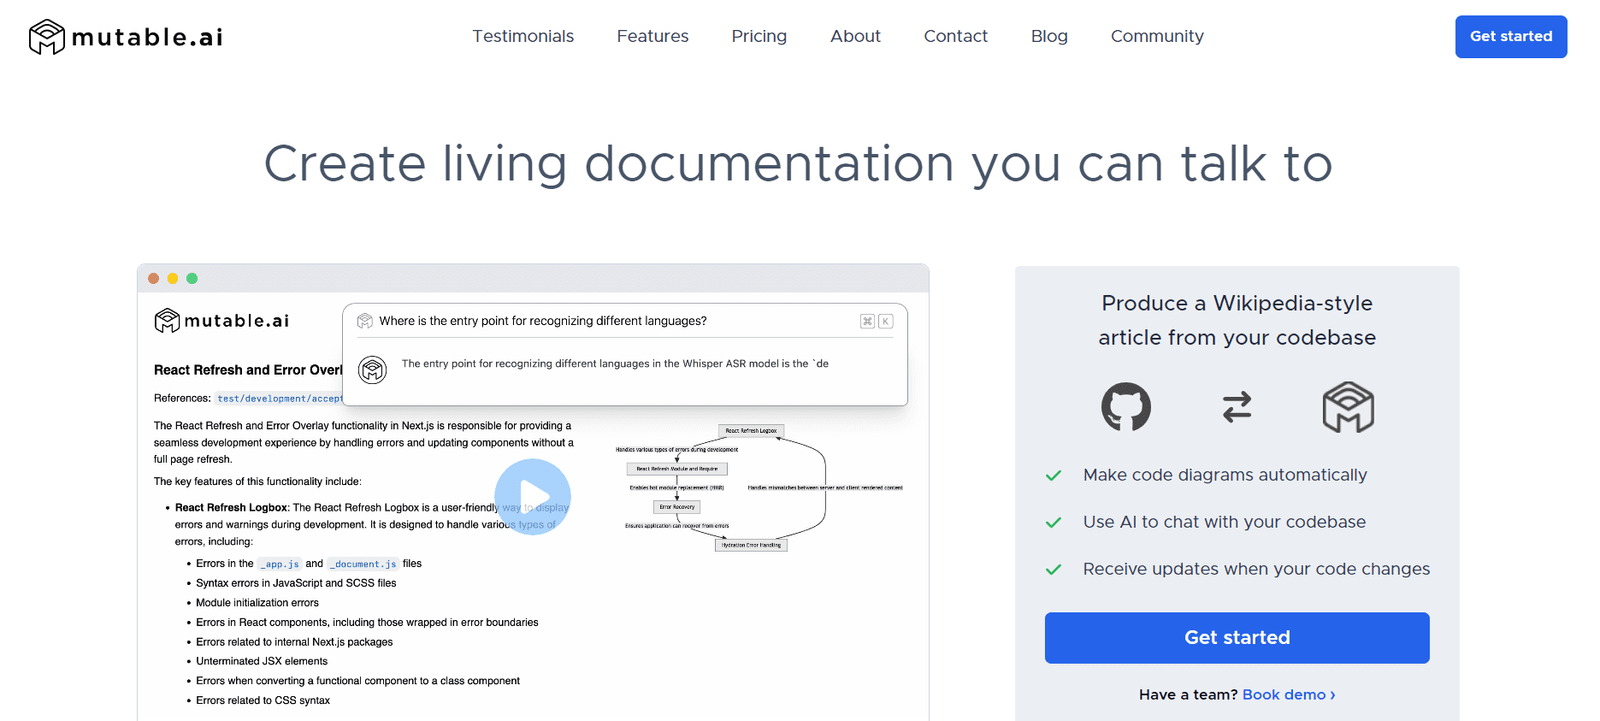Image resolution: width=1600 pixels, height=721 pixels.
Task: Click the large Get started card button
Action: [x=1237, y=638]
